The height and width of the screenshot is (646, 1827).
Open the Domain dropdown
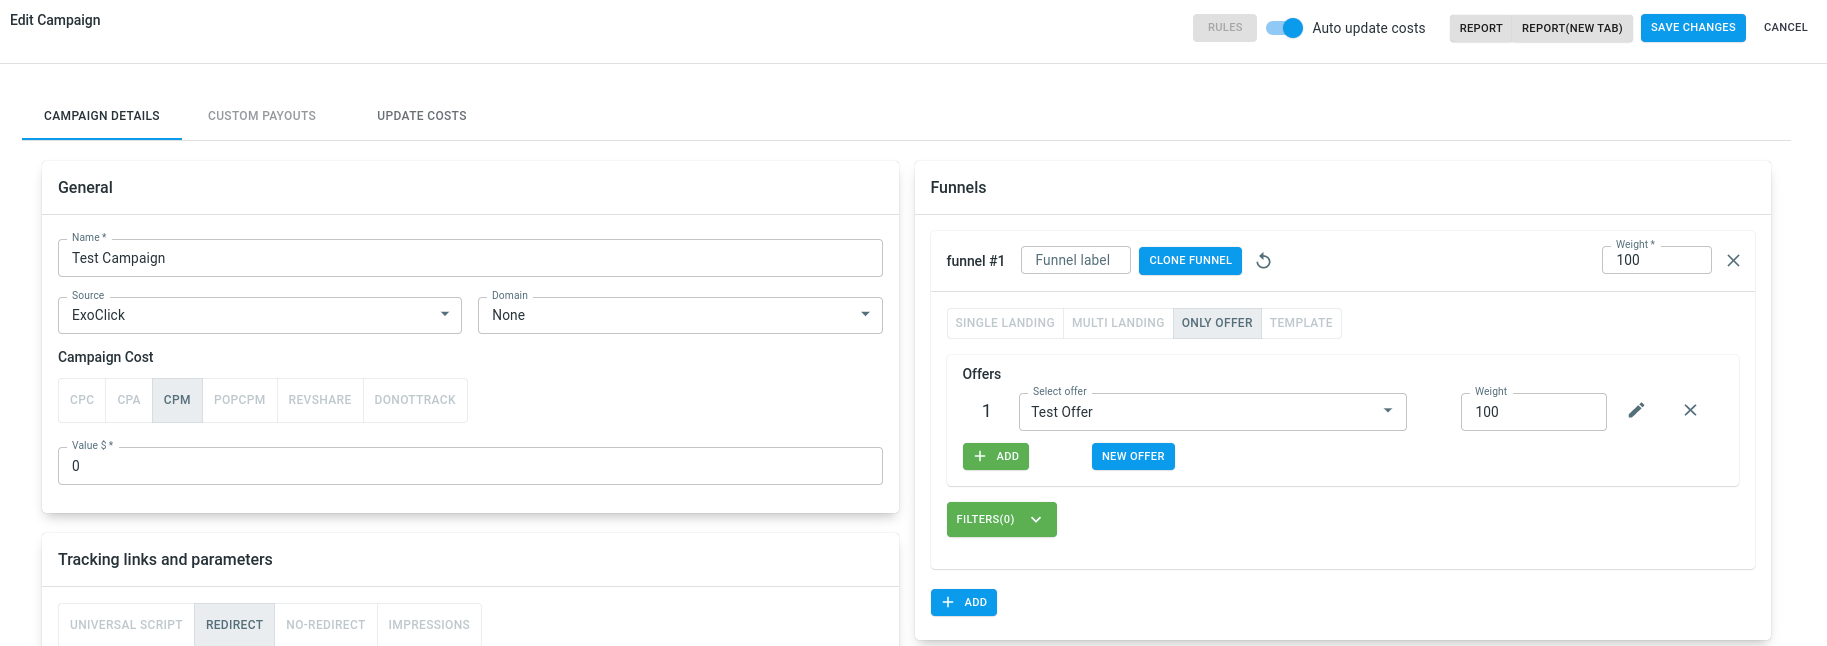pos(680,316)
